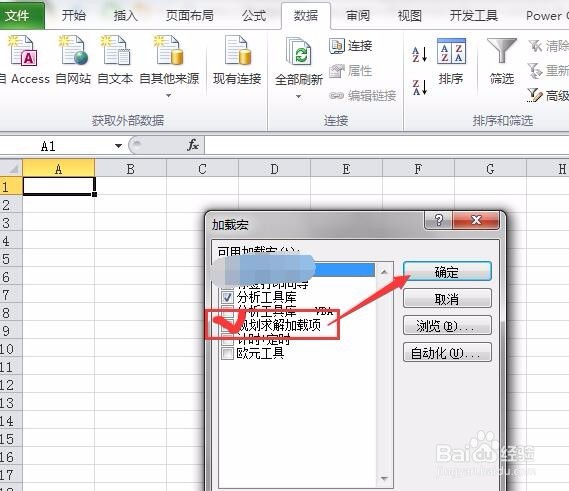Click the help question mark in 加载宏 dialog
569x491 pixels.
[439, 220]
